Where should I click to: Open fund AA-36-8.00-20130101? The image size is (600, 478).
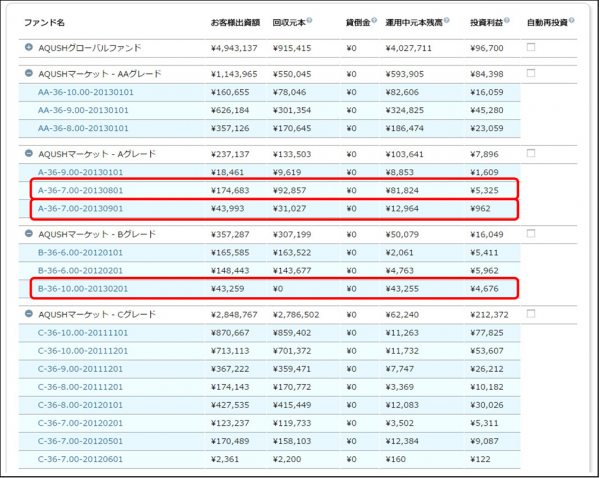83,128
